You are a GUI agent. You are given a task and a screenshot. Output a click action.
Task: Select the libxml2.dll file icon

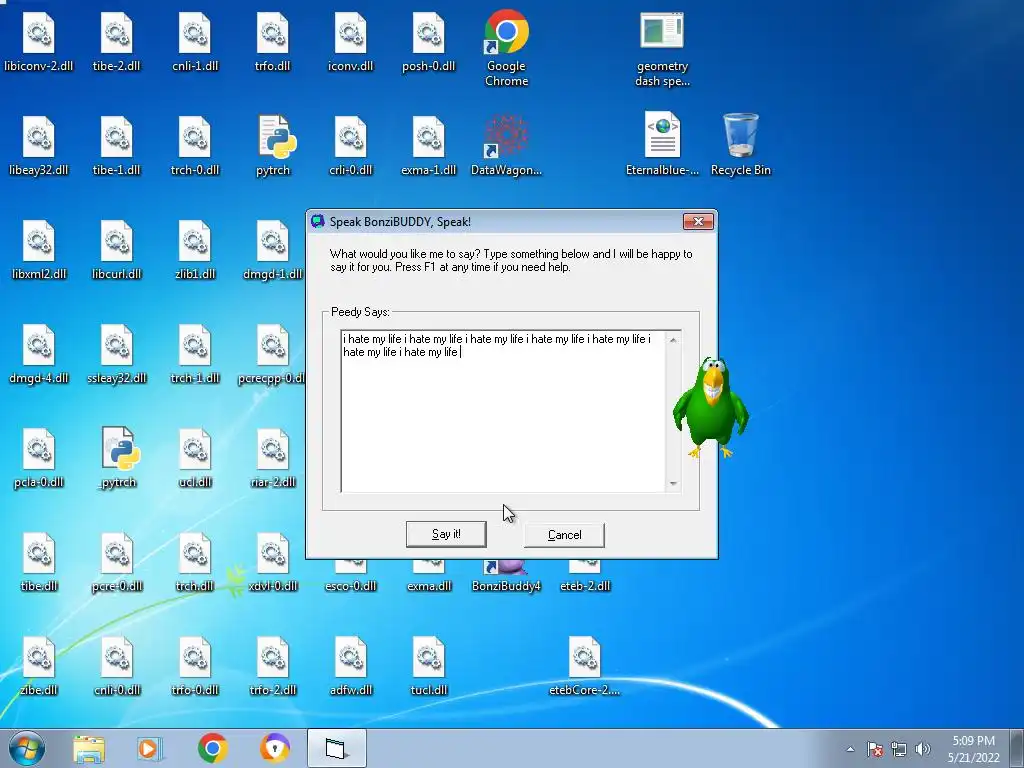[39, 249]
